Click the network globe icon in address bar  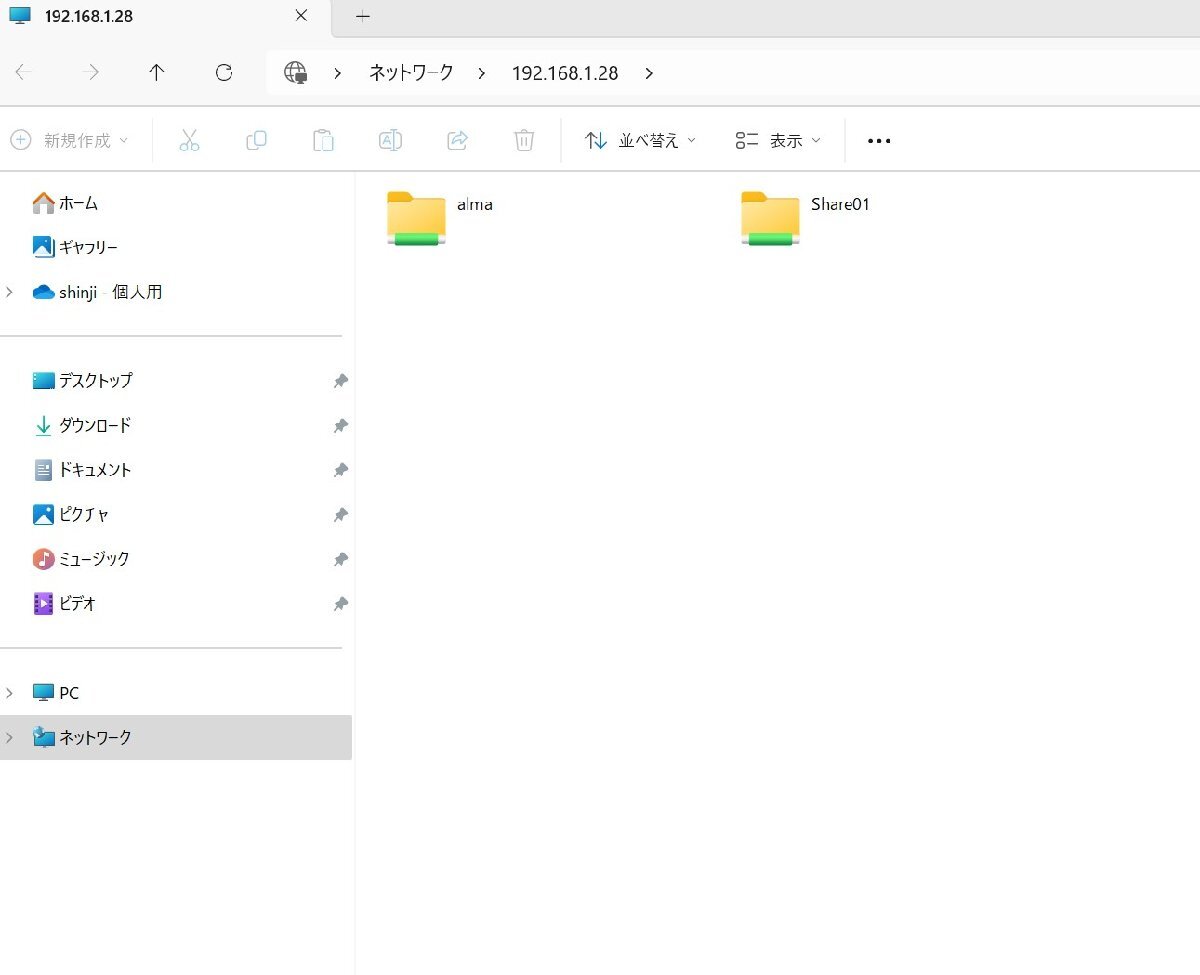pyautogui.click(x=296, y=73)
